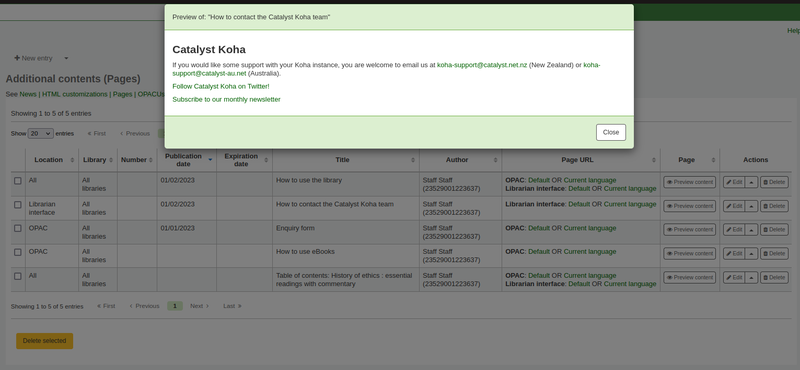Click pencil Edit icon for How to use eBooks
This screenshot has height=370, width=800.
(729, 254)
